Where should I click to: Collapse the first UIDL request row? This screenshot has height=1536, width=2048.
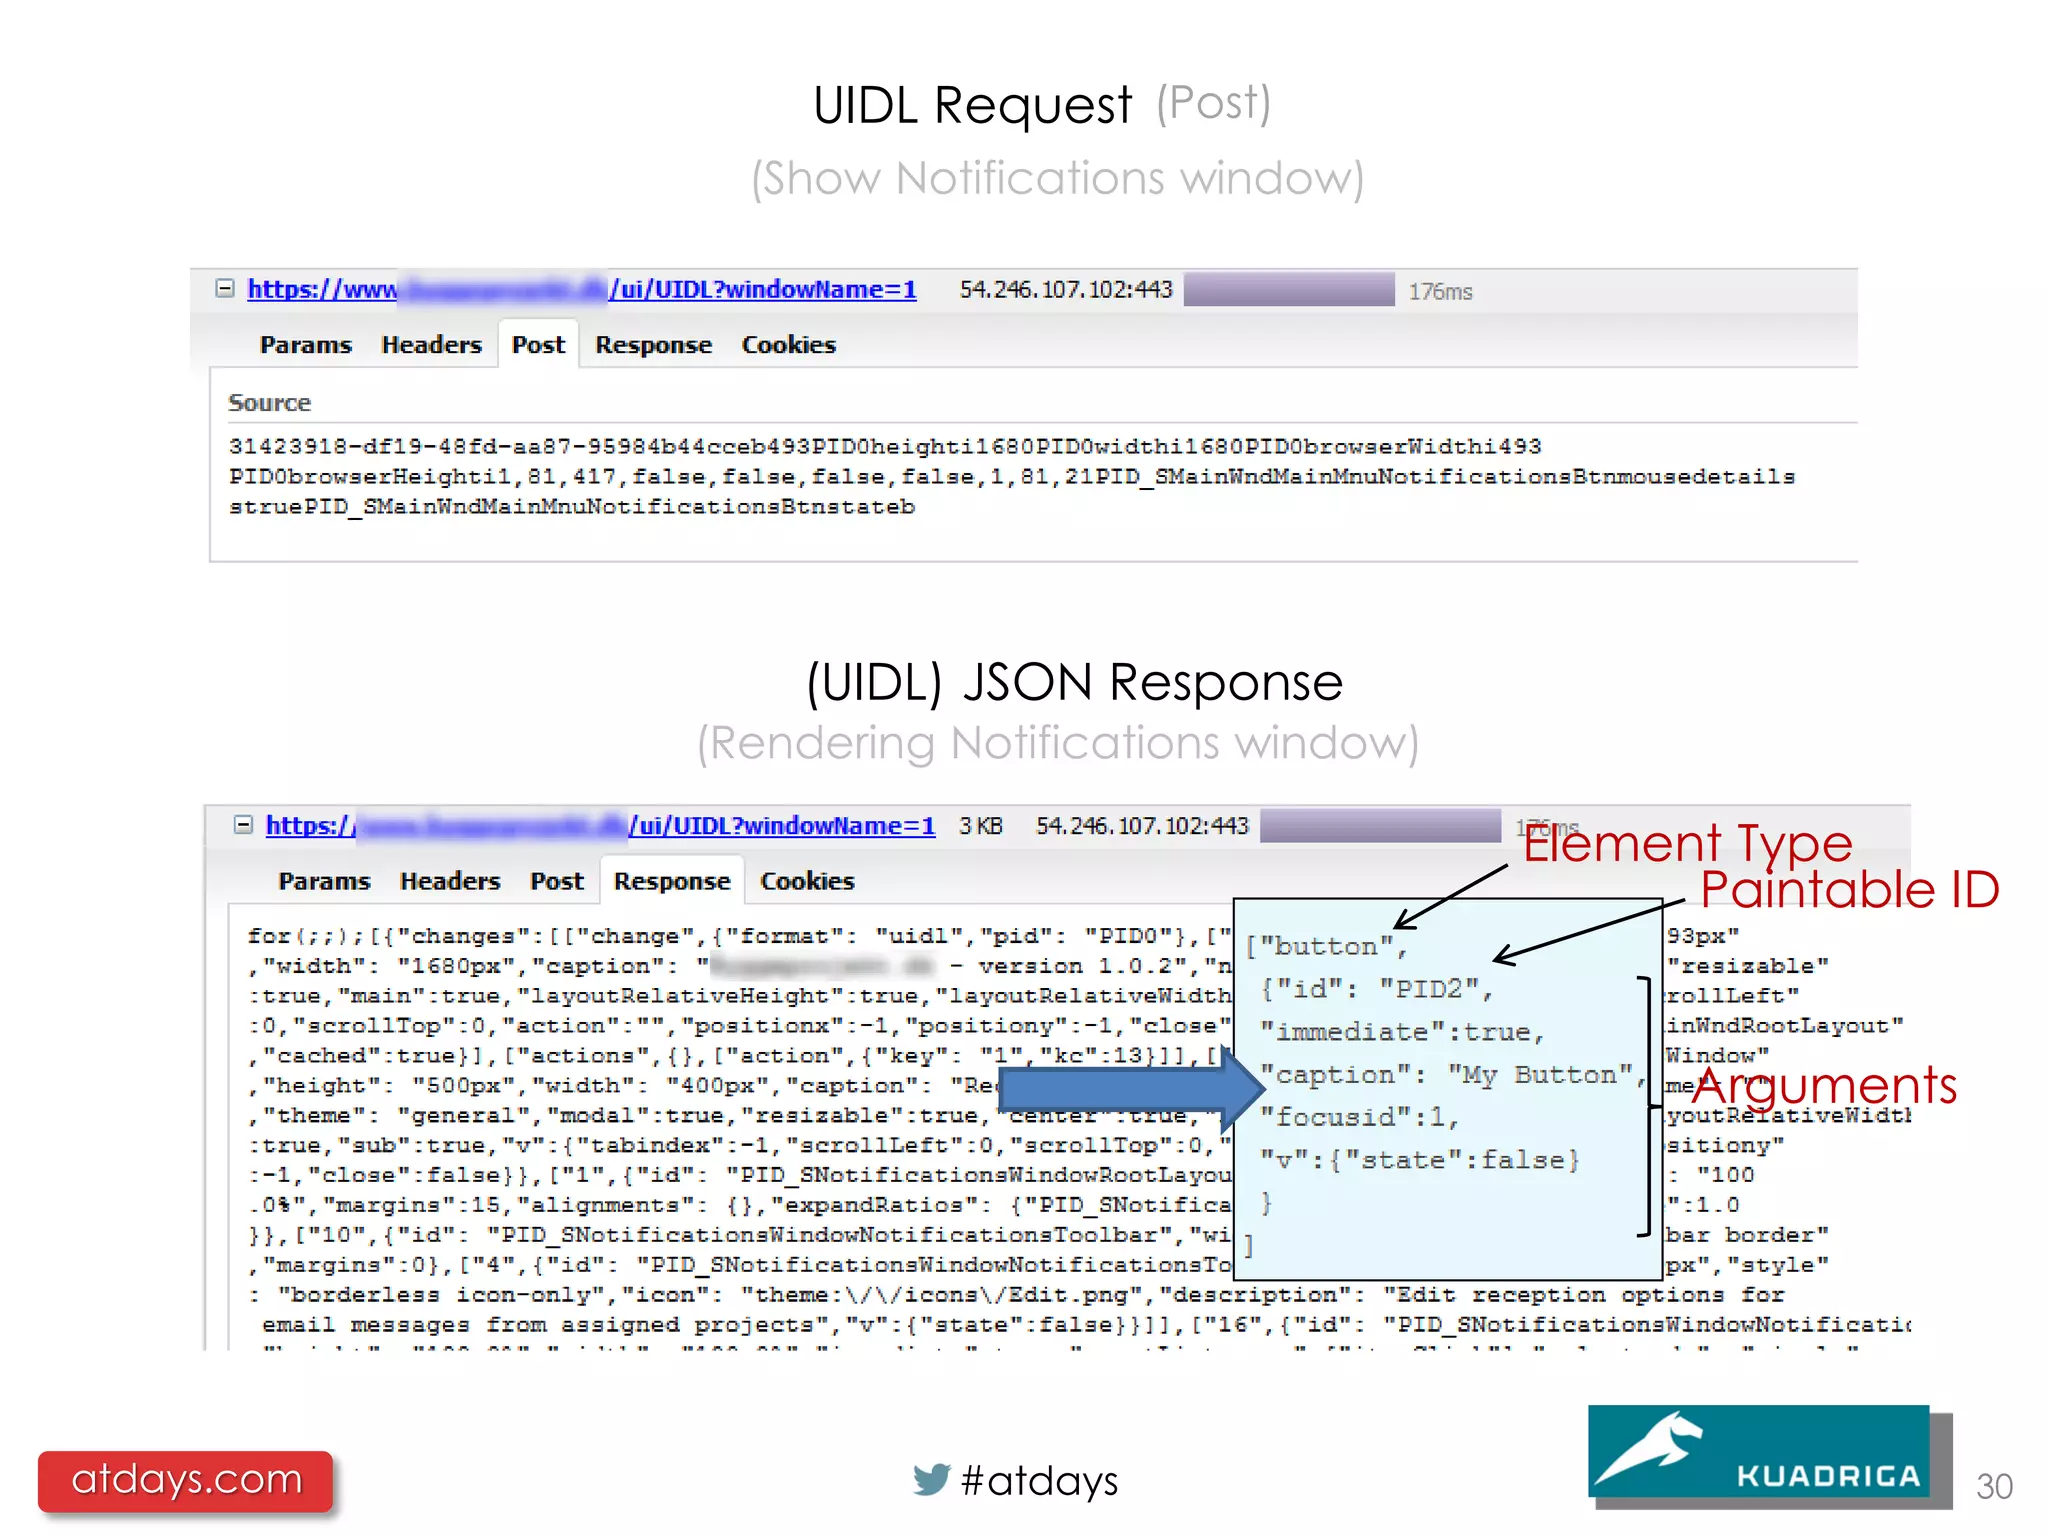pyautogui.click(x=225, y=289)
